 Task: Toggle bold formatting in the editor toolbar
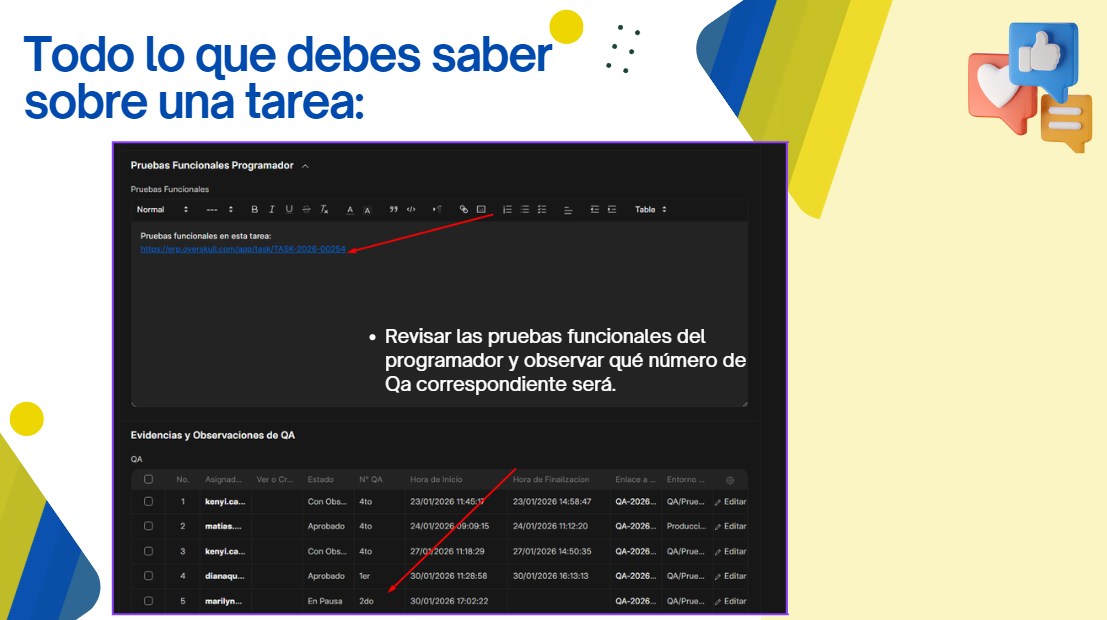[255, 210]
